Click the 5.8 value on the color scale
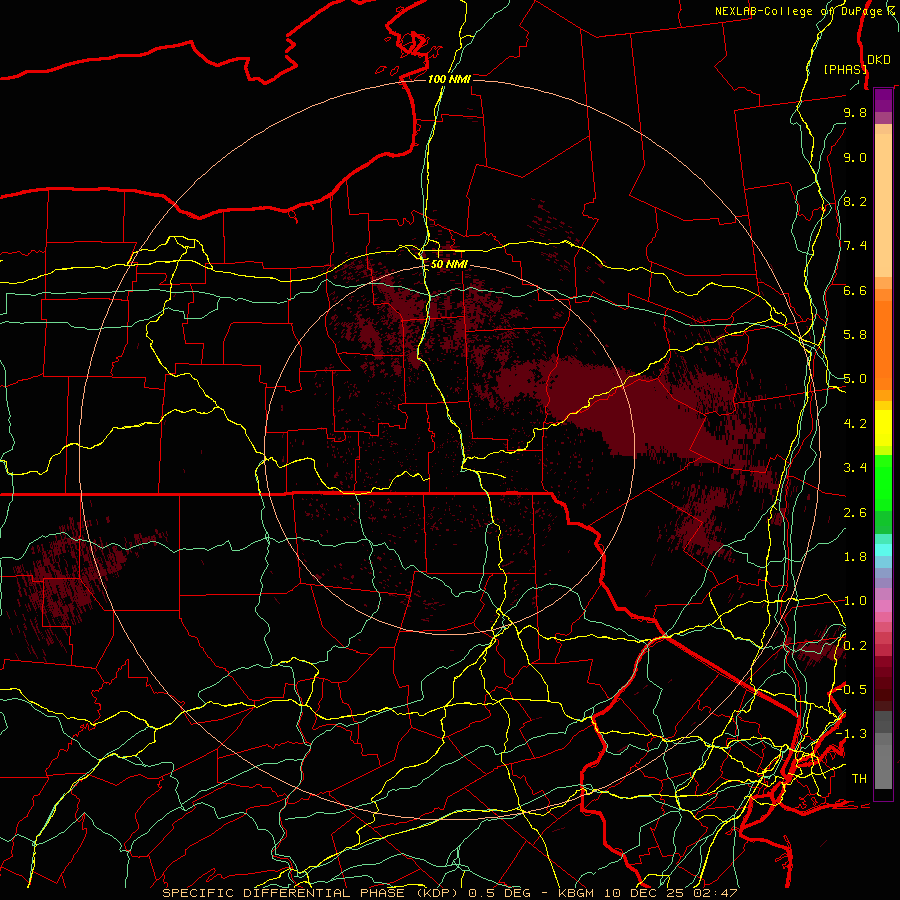Image resolution: width=900 pixels, height=900 pixels. [855, 335]
